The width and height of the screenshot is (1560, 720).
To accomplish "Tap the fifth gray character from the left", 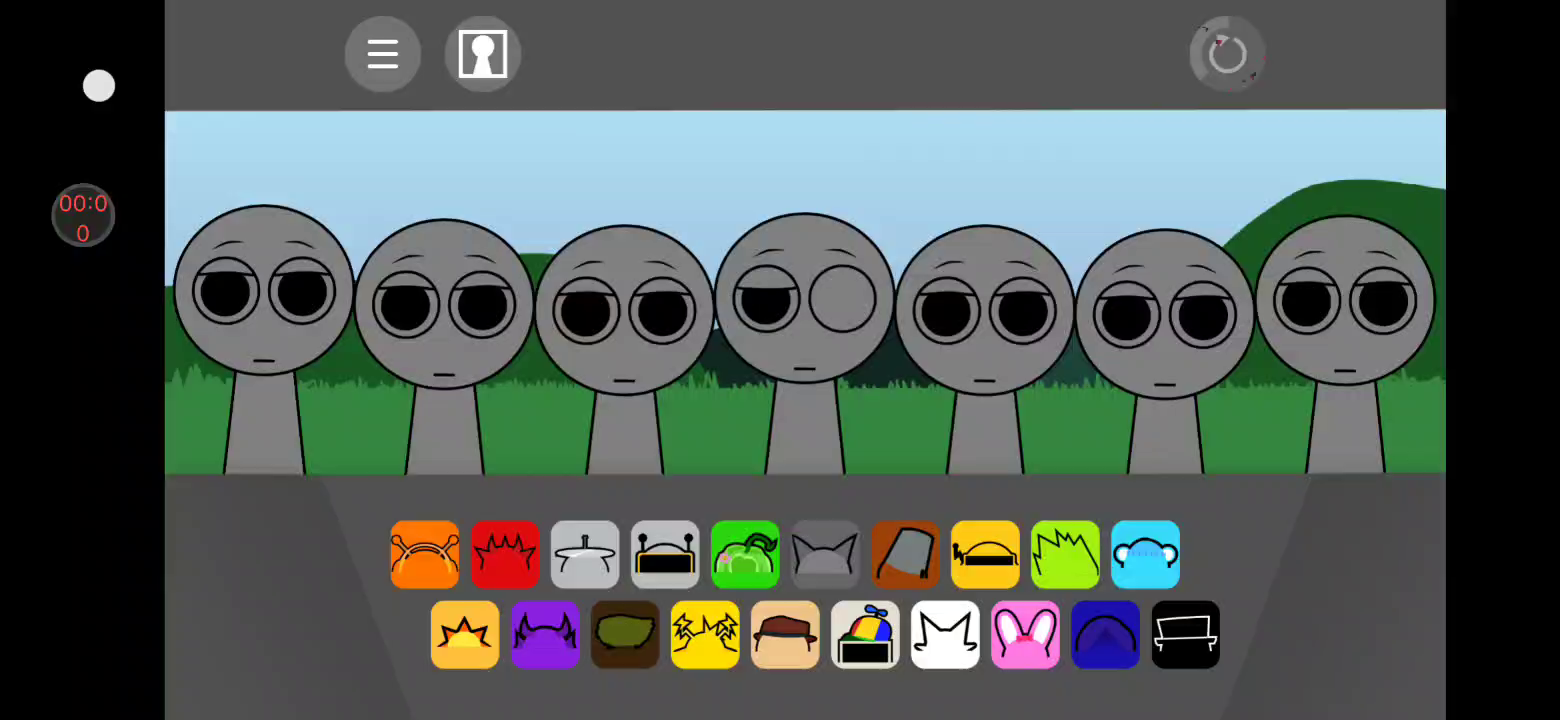I will [984, 350].
